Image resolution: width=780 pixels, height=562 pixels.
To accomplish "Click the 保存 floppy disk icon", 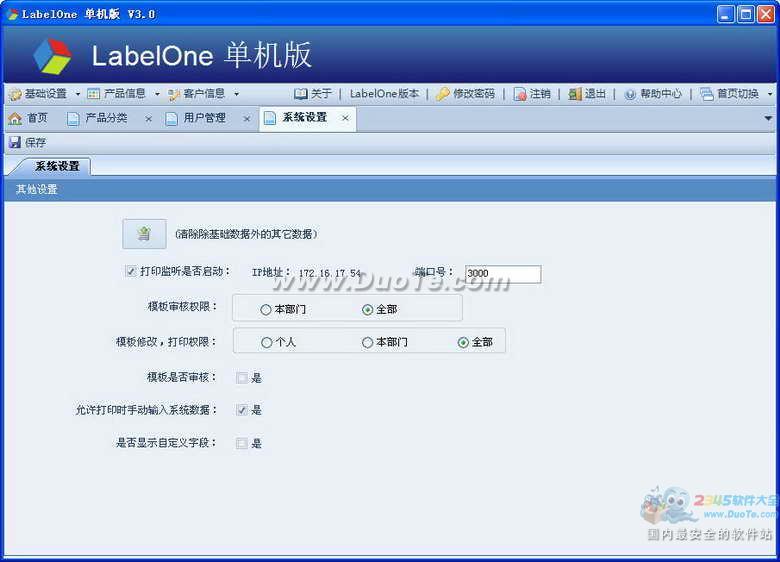I will 15,143.
